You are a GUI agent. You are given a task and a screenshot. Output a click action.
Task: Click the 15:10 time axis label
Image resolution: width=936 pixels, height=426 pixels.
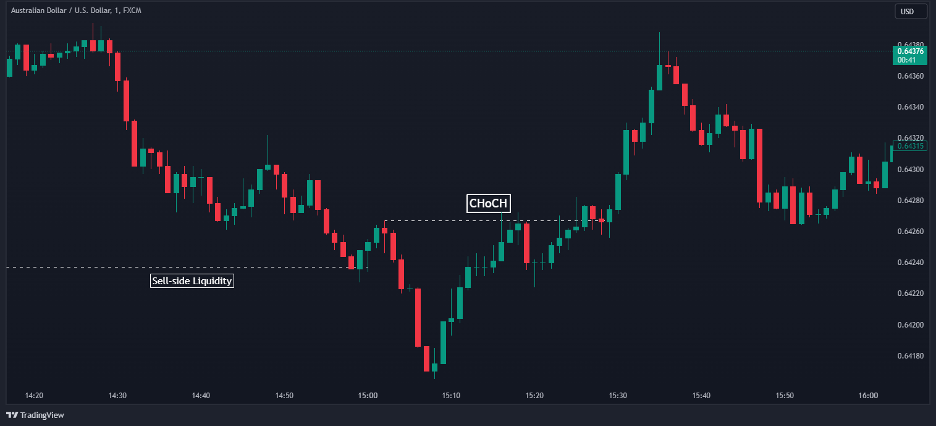point(451,396)
